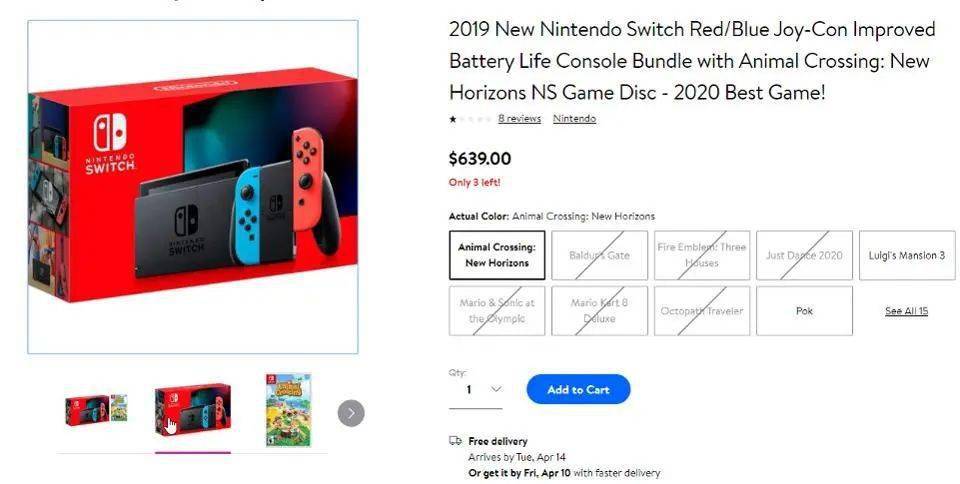The image size is (960, 484).
Task: Open the Qty quantity dropdown
Action: [x=476, y=390]
